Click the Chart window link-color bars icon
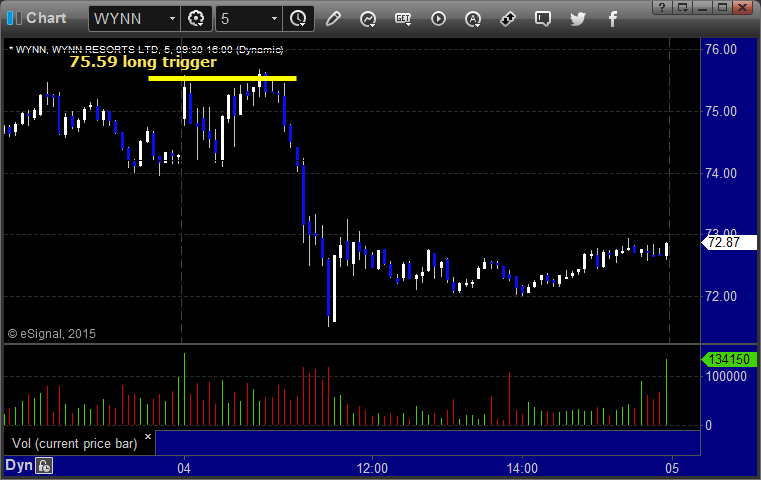 [x=14, y=18]
